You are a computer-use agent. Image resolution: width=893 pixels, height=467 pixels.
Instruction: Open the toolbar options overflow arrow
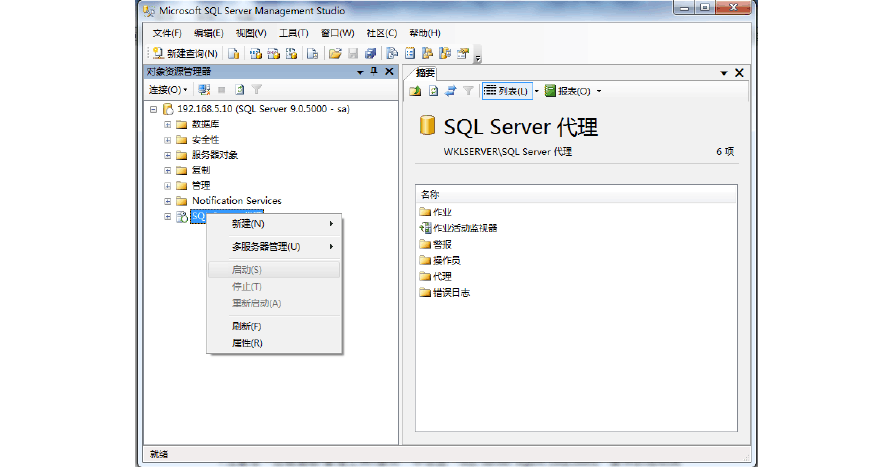(x=478, y=56)
